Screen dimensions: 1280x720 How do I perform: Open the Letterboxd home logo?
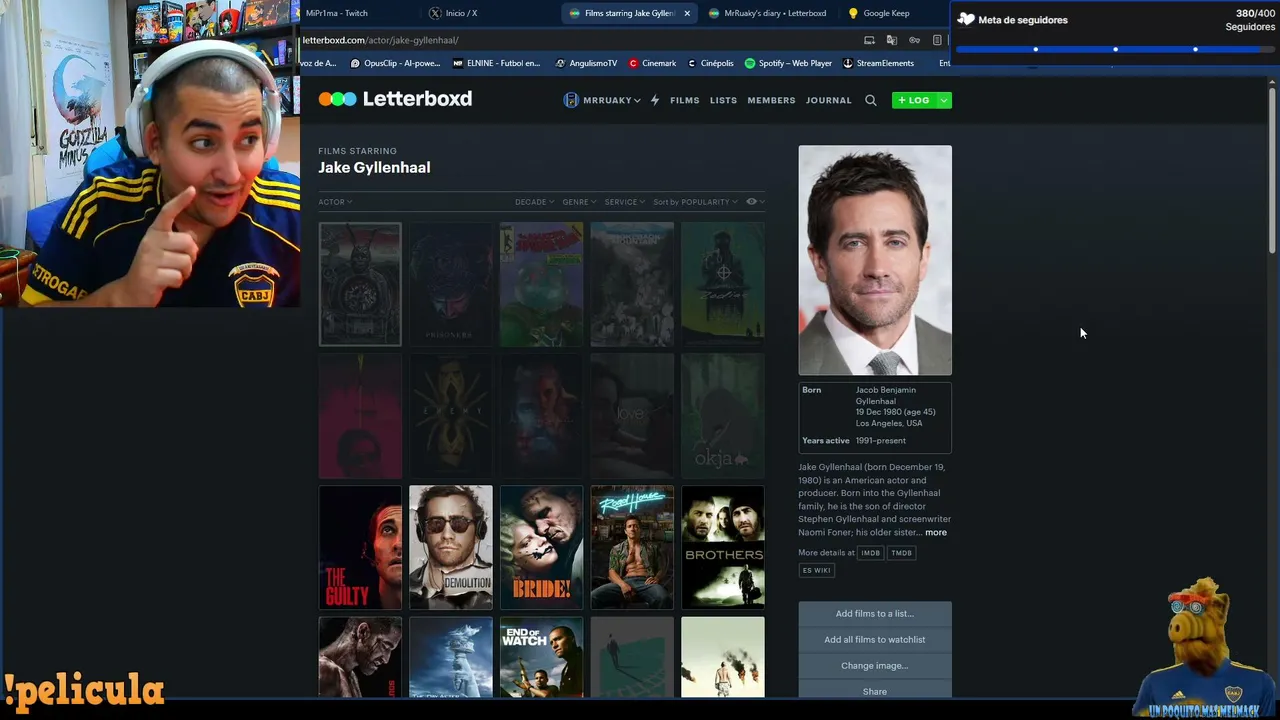tap(395, 99)
